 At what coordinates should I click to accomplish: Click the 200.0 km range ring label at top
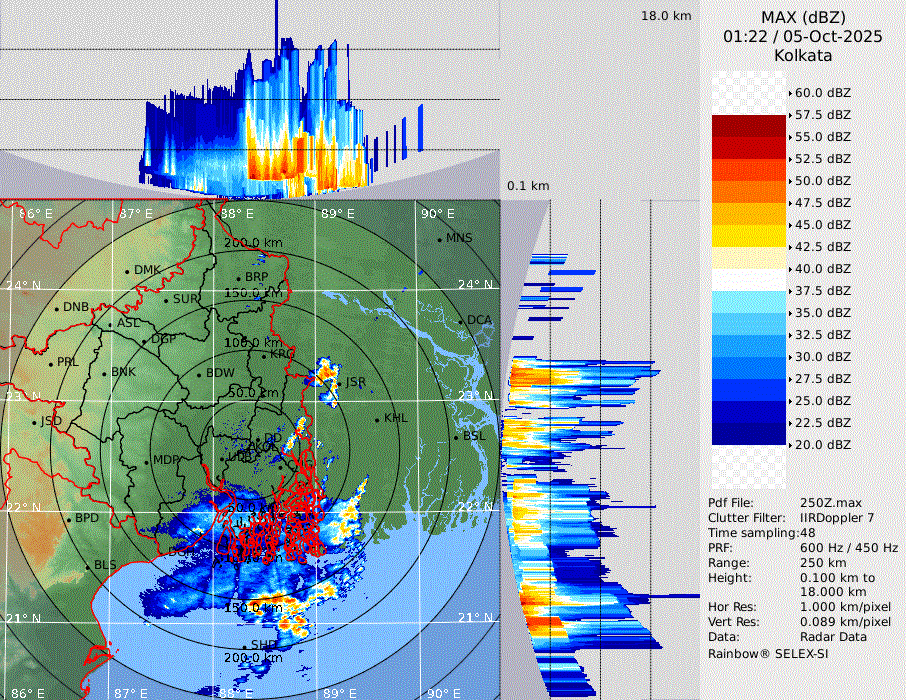click(x=252, y=243)
